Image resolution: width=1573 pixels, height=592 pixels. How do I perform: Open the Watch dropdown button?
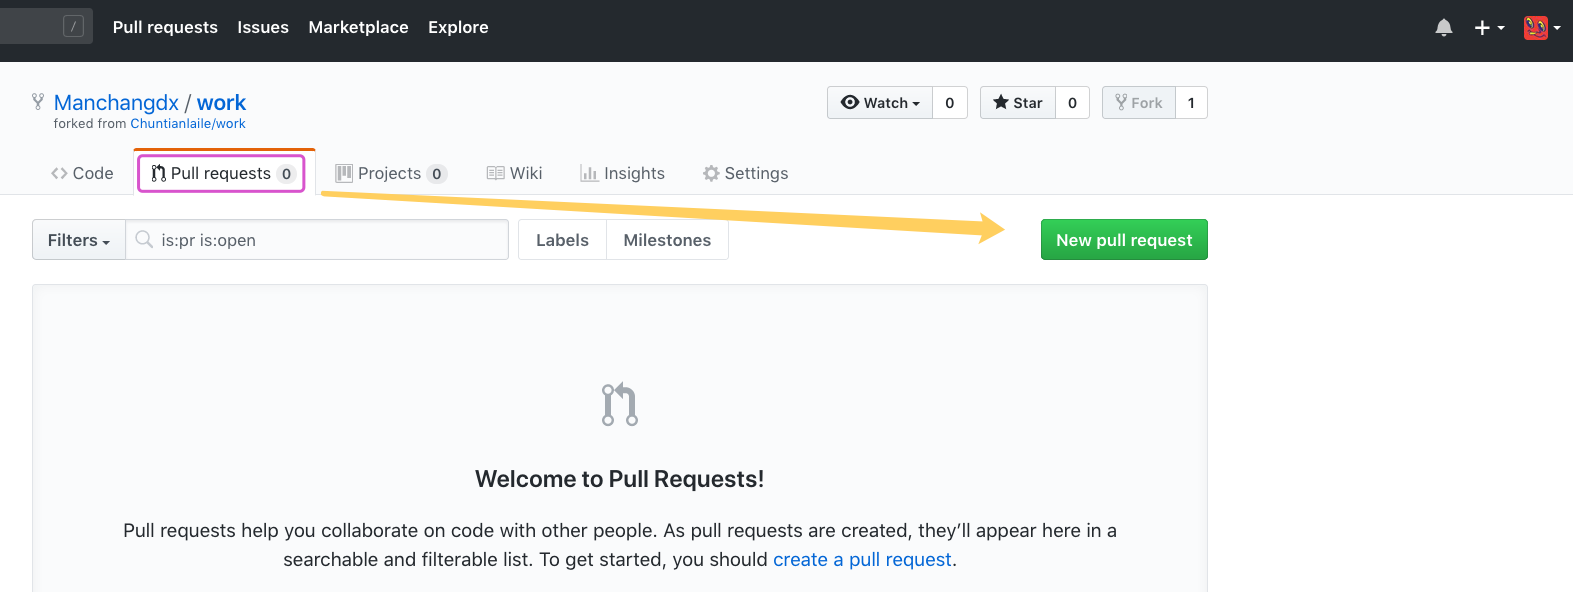tap(880, 103)
